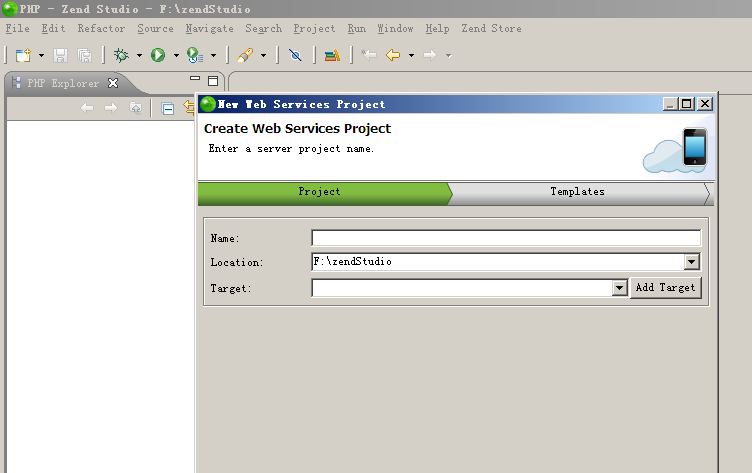The image size is (752, 473).
Task: Open the Location dropdown arrow
Action: (x=692, y=262)
